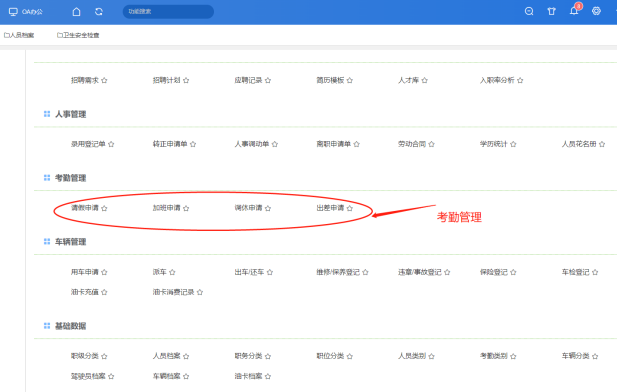This screenshot has width=617, height=392.
Task: Open the 入职率分析 link
Action: pyautogui.click(x=497, y=80)
